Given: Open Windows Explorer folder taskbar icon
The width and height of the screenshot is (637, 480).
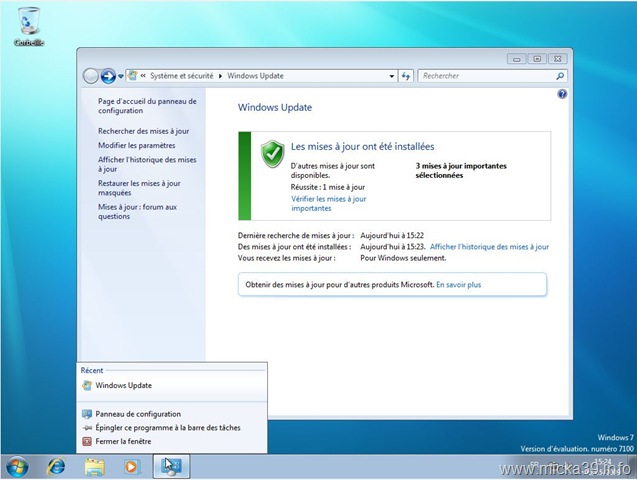Looking at the screenshot, I should (94, 467).
